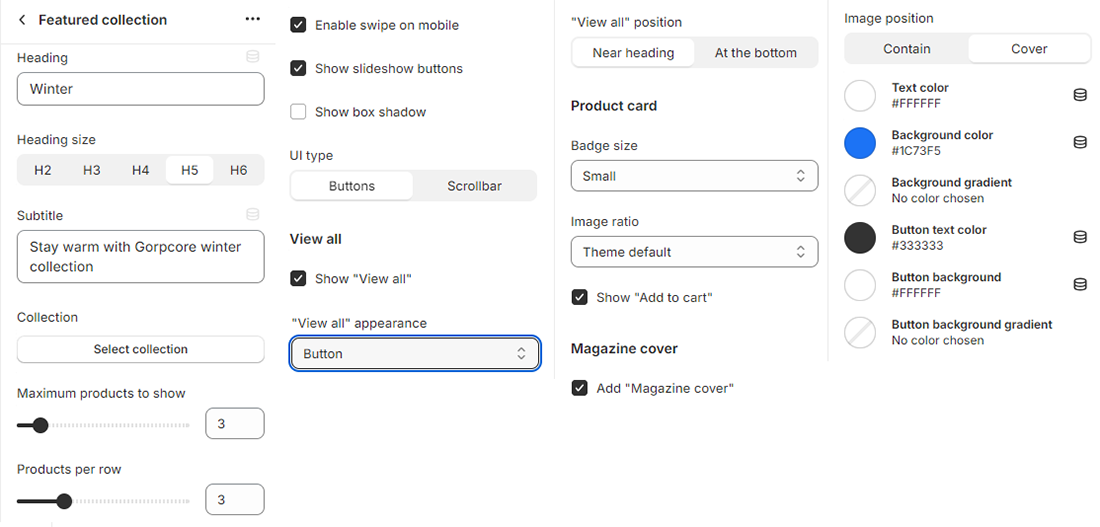Click the database icon beside Button background
The image size is (1100, 527).
tap(1080, 285)
